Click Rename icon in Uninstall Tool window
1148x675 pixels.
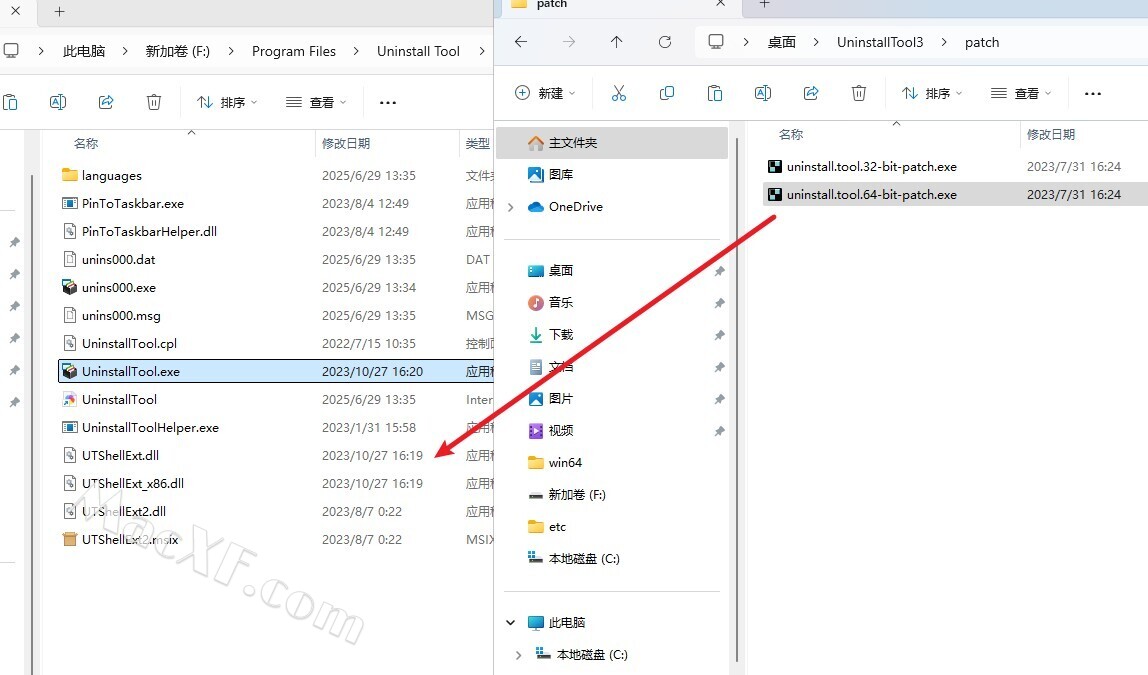tap(58, 102)
